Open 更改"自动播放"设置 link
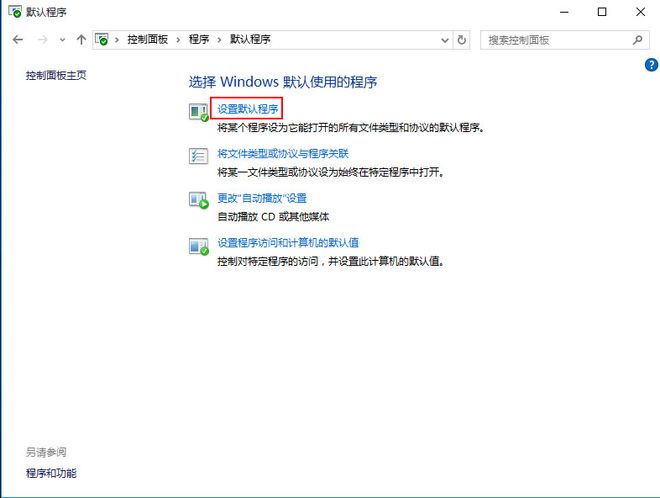Image resolution: width=660 pixels, height=498 pixels. click(x=262, y=198)
